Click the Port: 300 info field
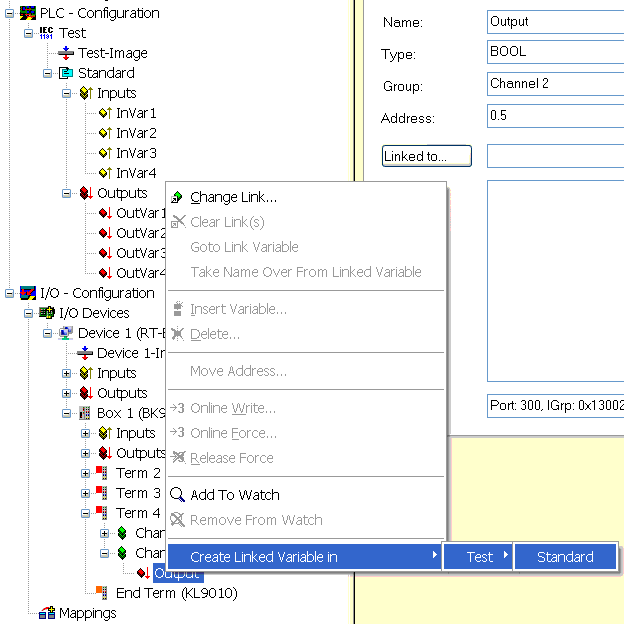Viewport: 624px width, 624px height. click(556, 406)
